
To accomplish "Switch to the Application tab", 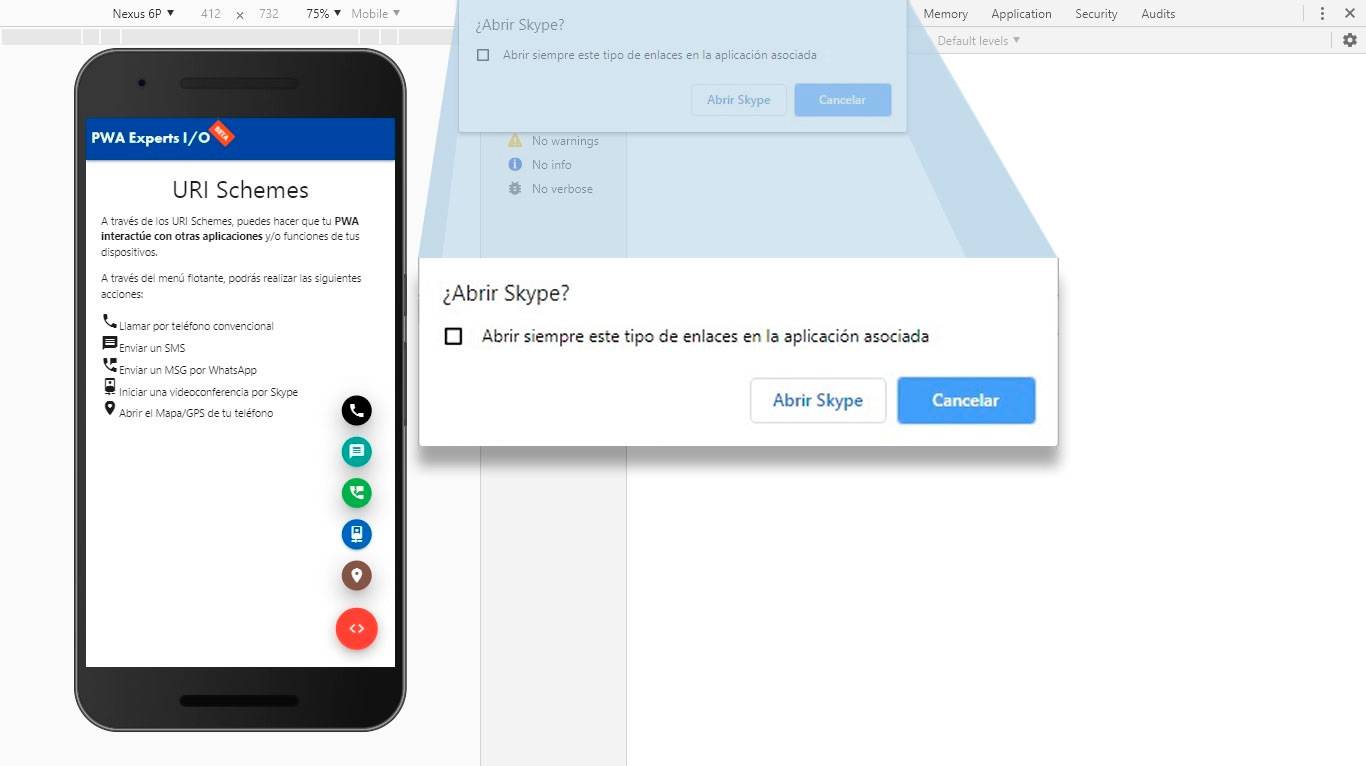I will (1021, 14).
